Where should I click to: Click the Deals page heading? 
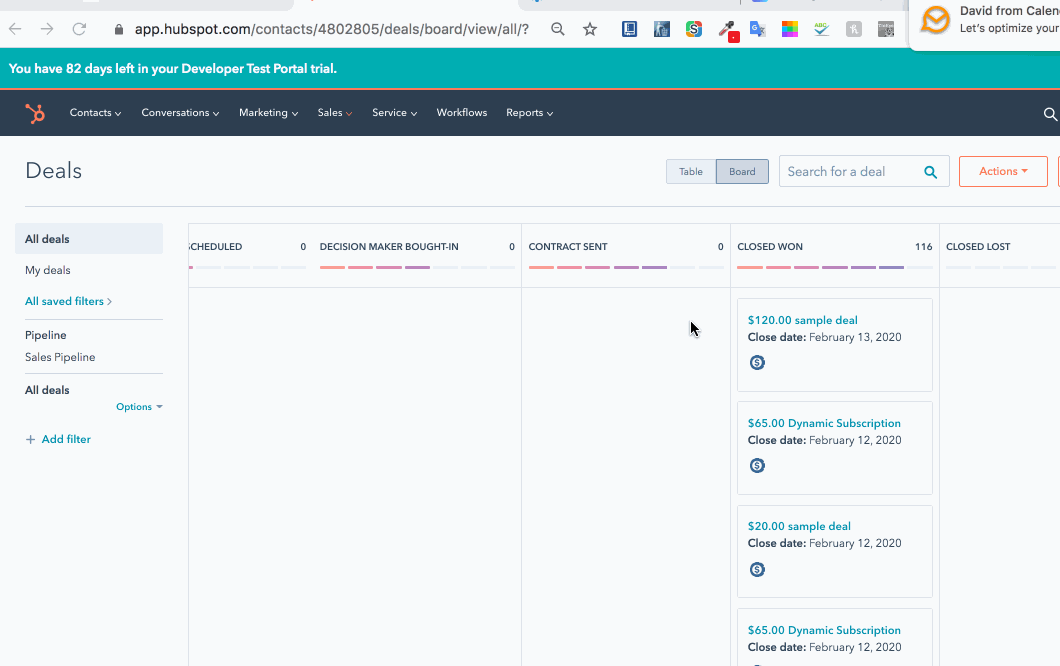pos(53,171)
